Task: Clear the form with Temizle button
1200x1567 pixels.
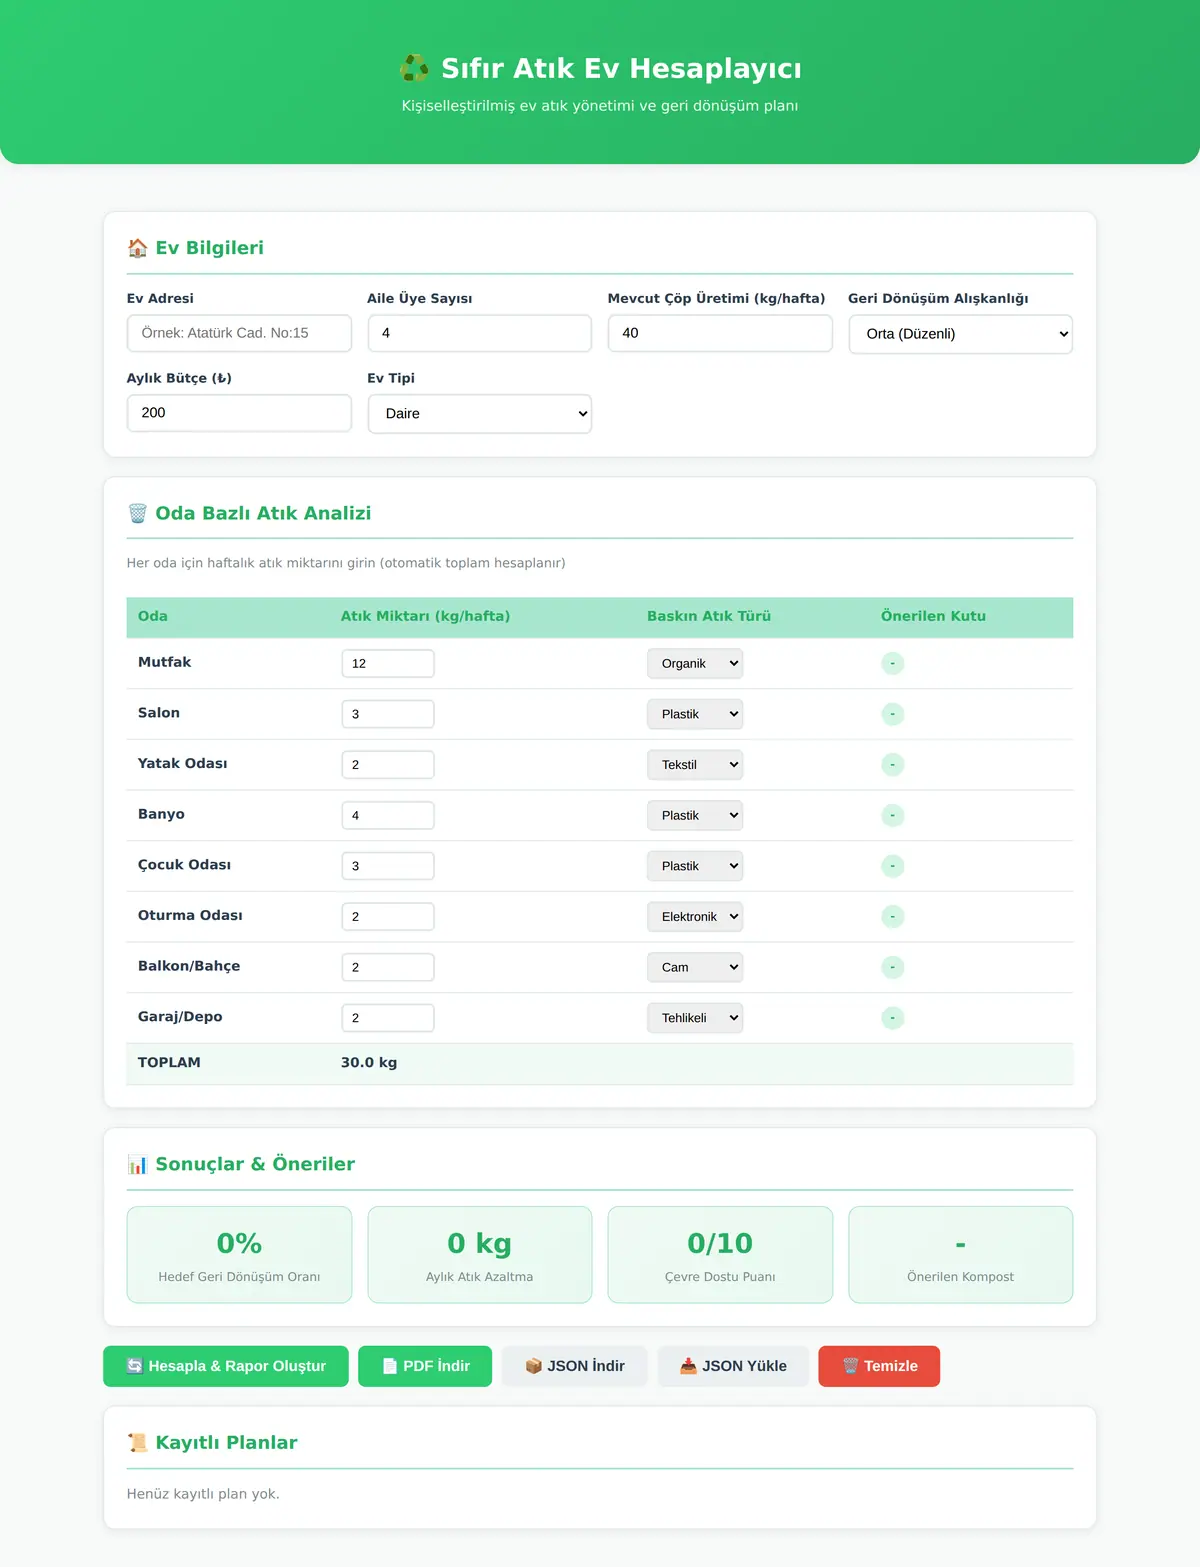Action: point(879,1366)
